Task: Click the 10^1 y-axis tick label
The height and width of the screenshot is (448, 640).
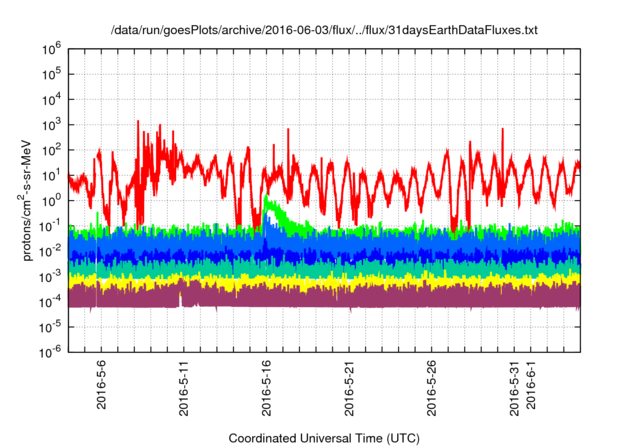Action: (x=51, y=176)
